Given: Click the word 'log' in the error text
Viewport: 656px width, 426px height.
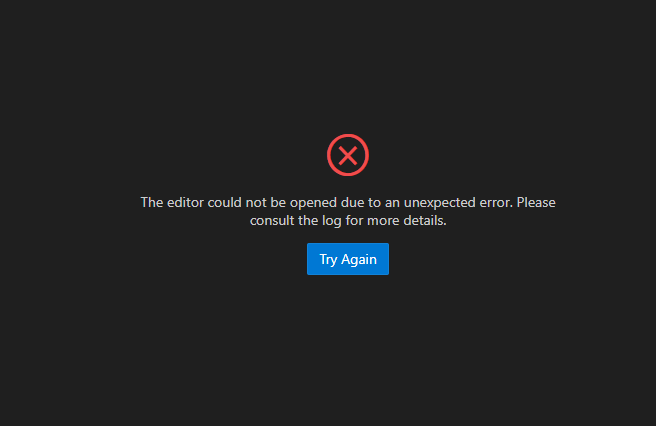Looking at the screenshot, I should tap(331, 221).
